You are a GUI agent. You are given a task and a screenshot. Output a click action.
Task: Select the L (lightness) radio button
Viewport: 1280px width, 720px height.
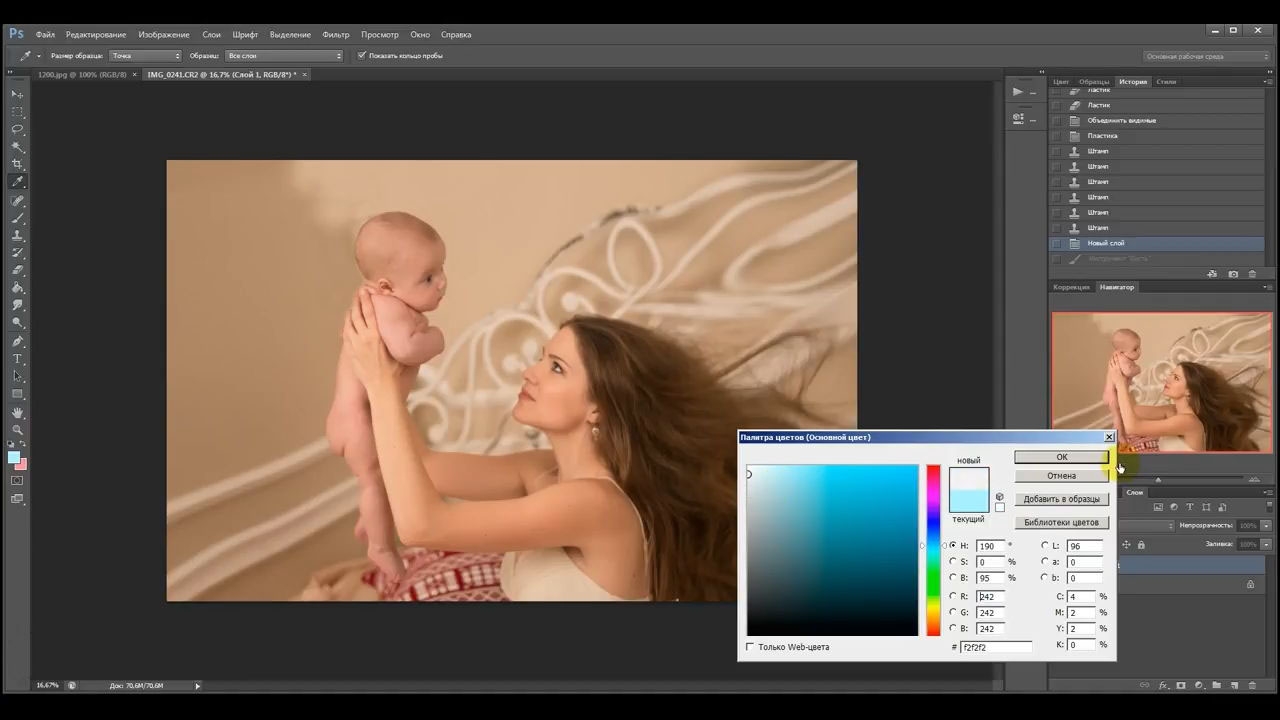click(1045, 546)
